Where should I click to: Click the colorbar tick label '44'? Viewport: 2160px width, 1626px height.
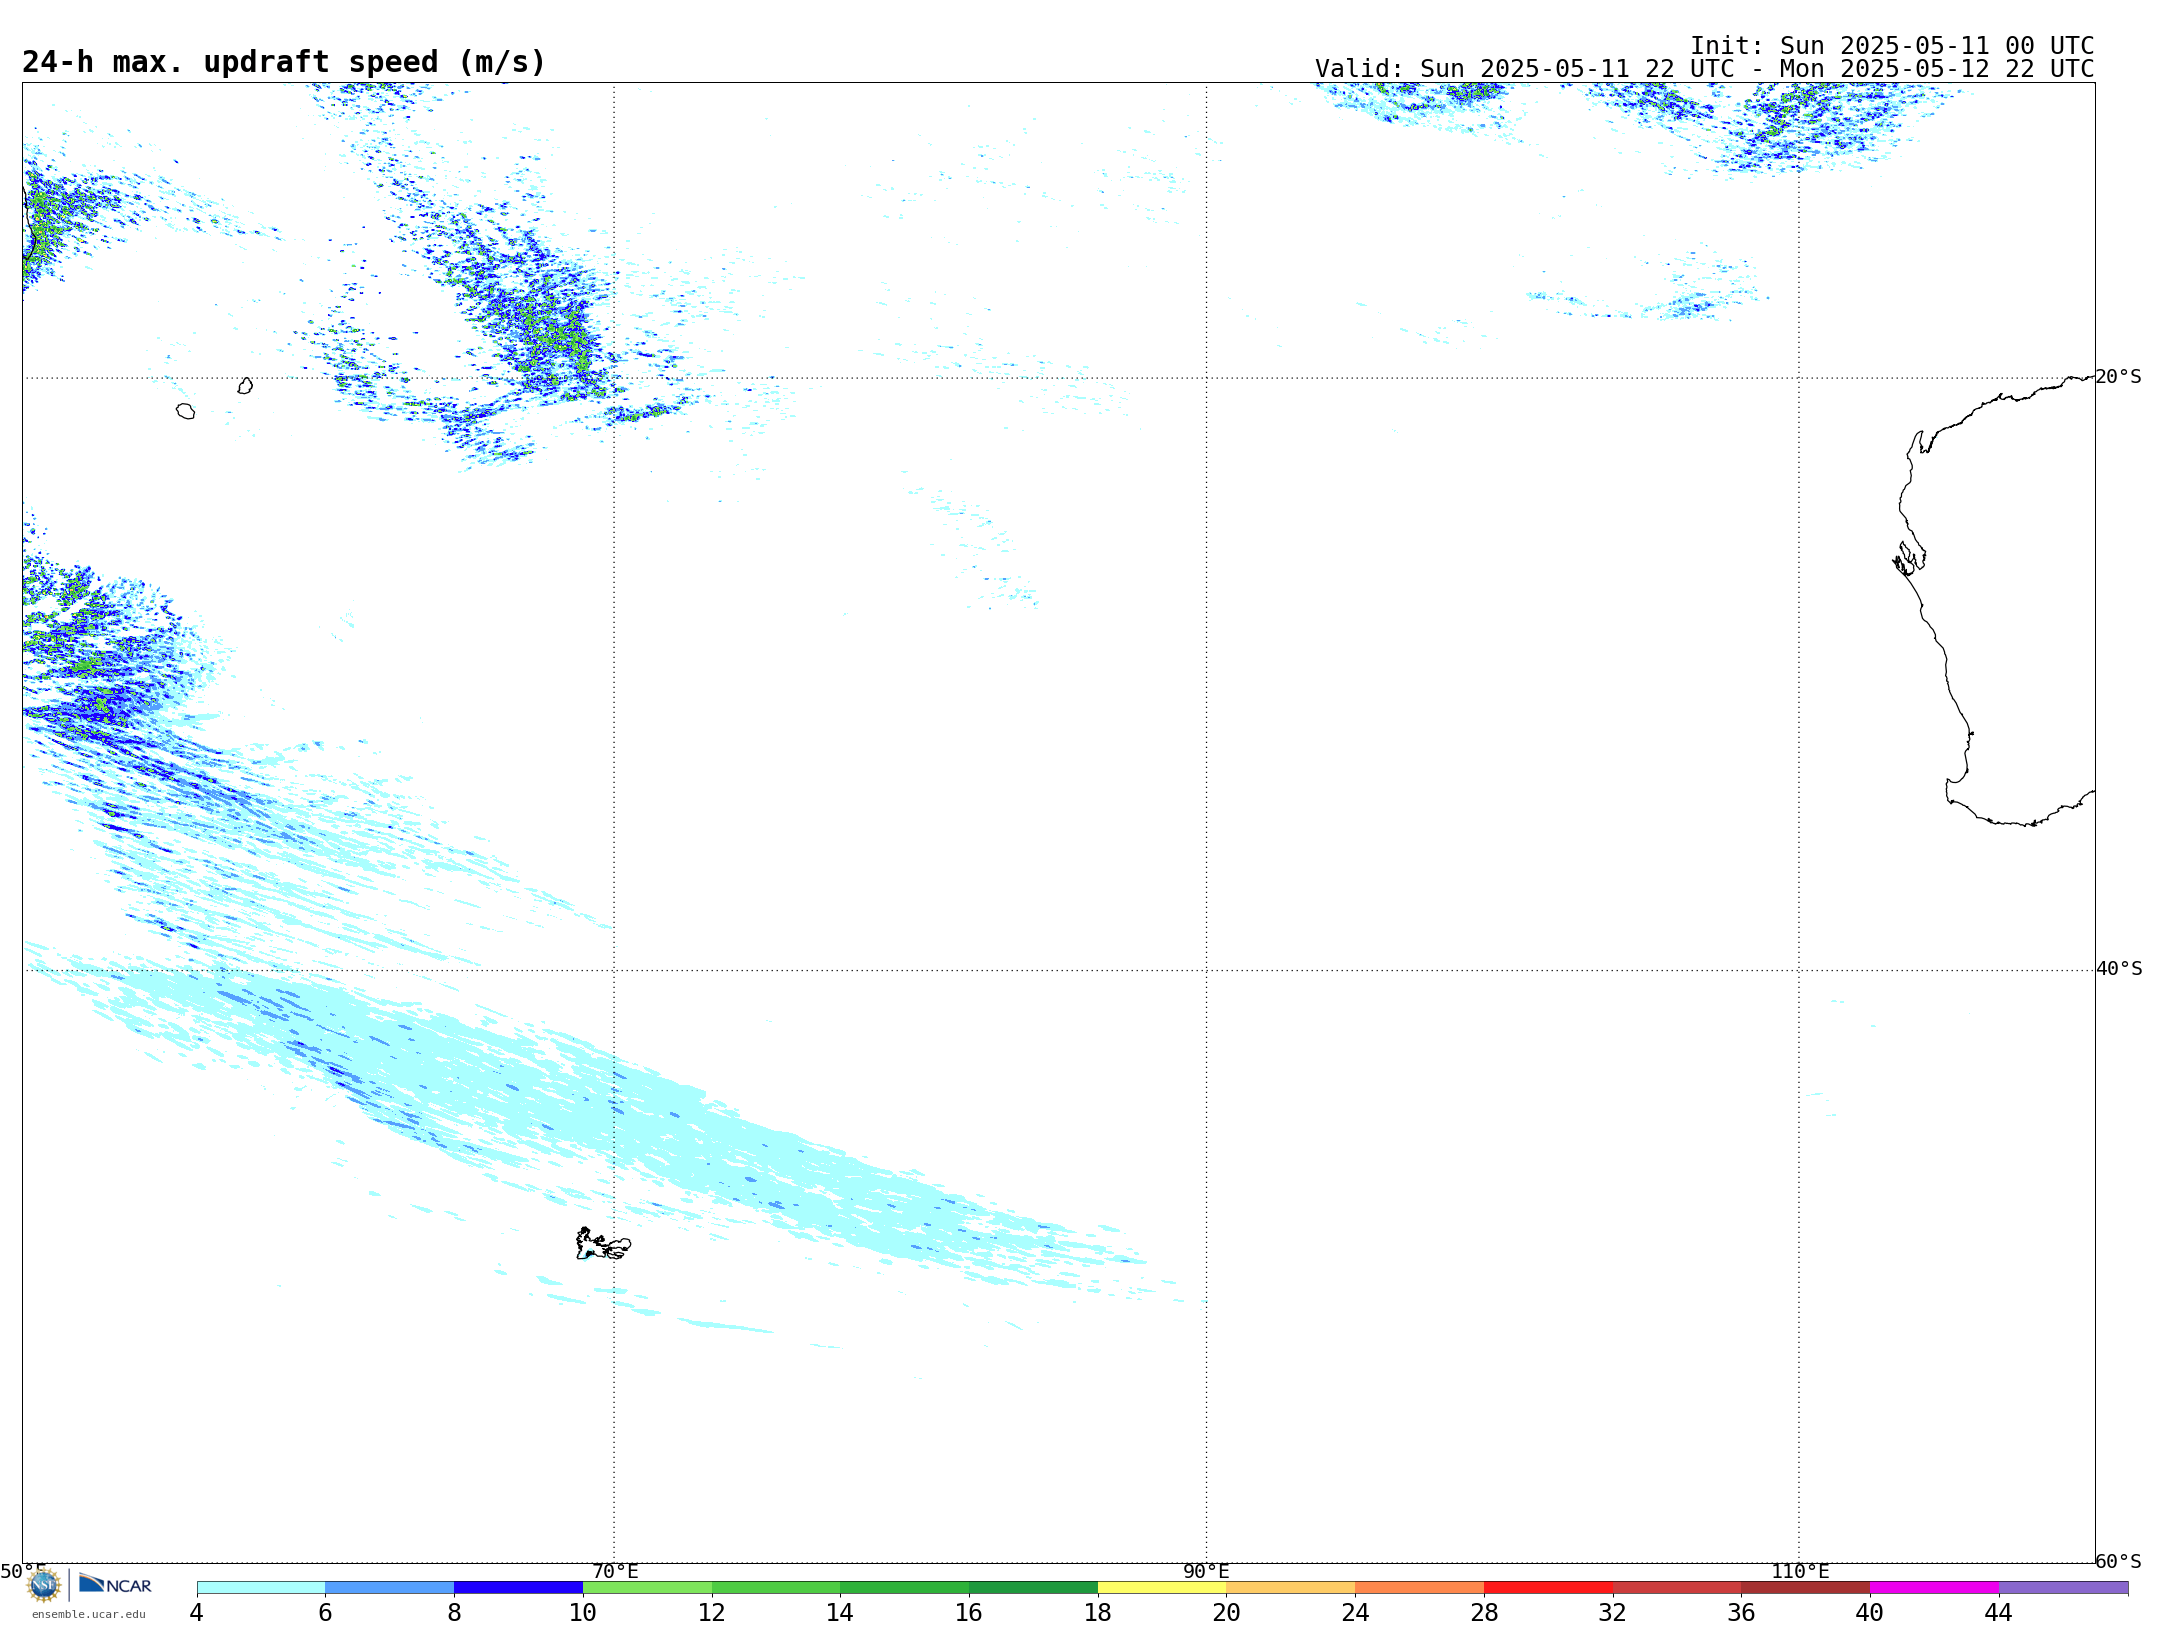pyautogui.click(x=1998, y=1613)
